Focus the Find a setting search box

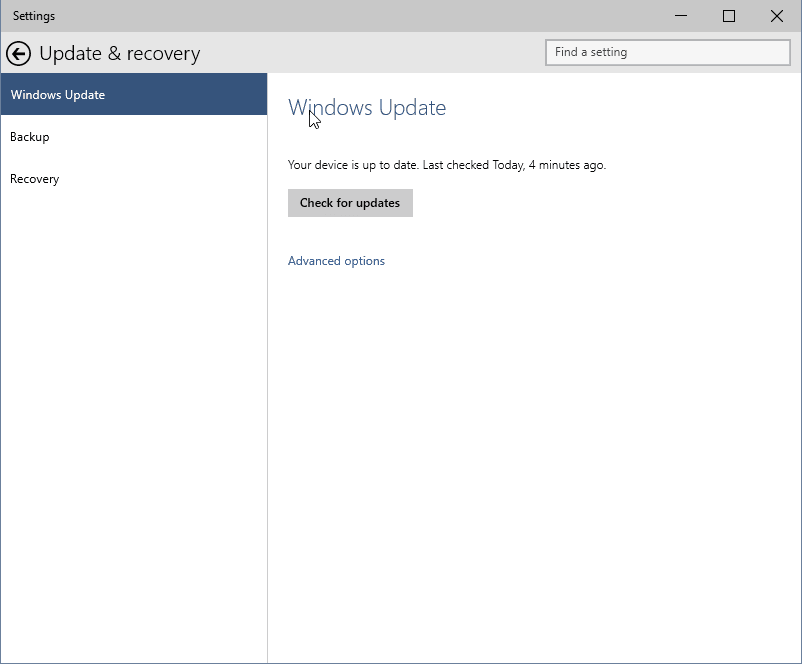click(667, 52)
